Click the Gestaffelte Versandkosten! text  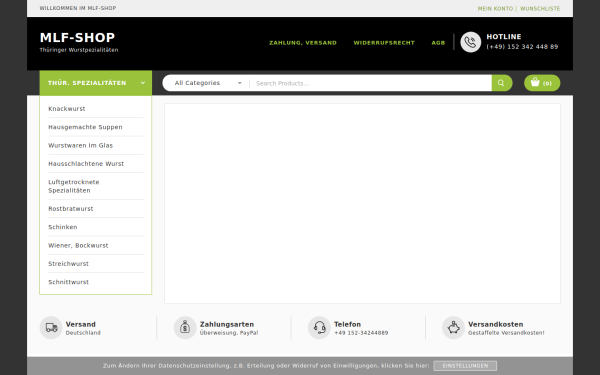tap(506, 333)
